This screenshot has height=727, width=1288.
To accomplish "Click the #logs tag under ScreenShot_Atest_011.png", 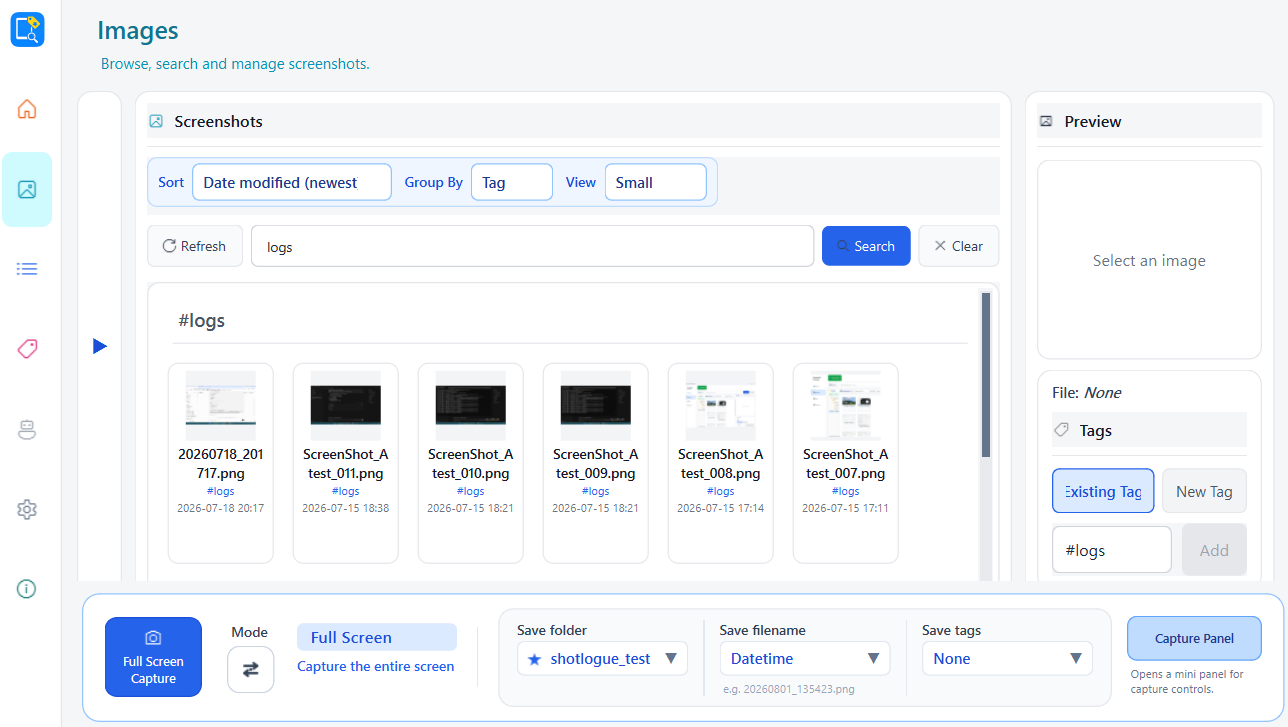I will (x=345, y=491).
